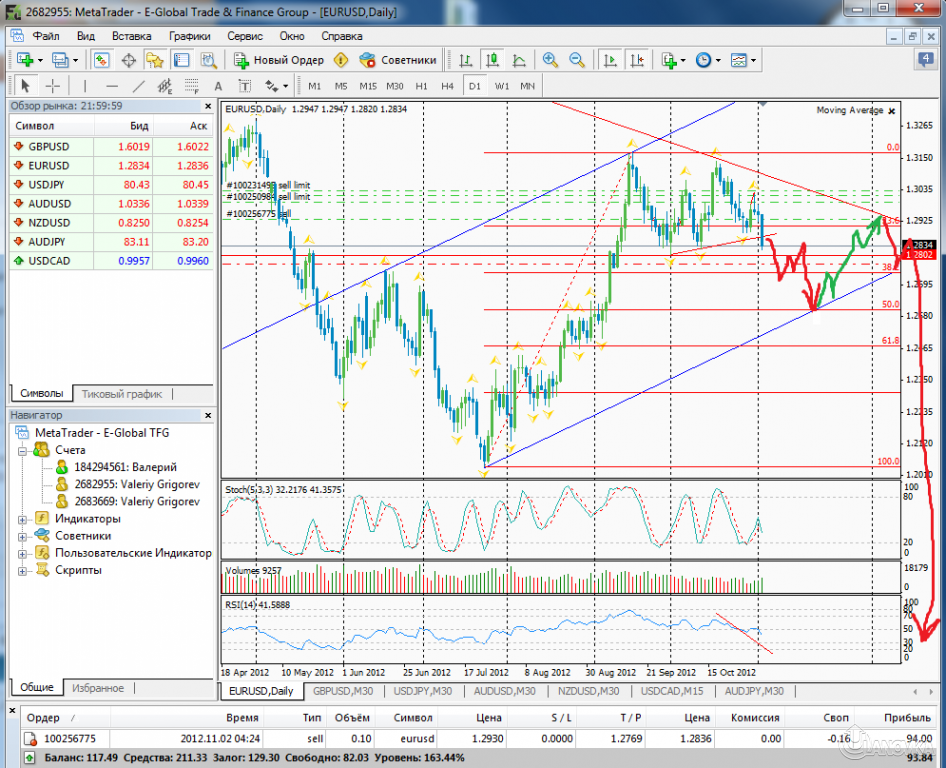Zoom in on the EURUSD chart

550,60
